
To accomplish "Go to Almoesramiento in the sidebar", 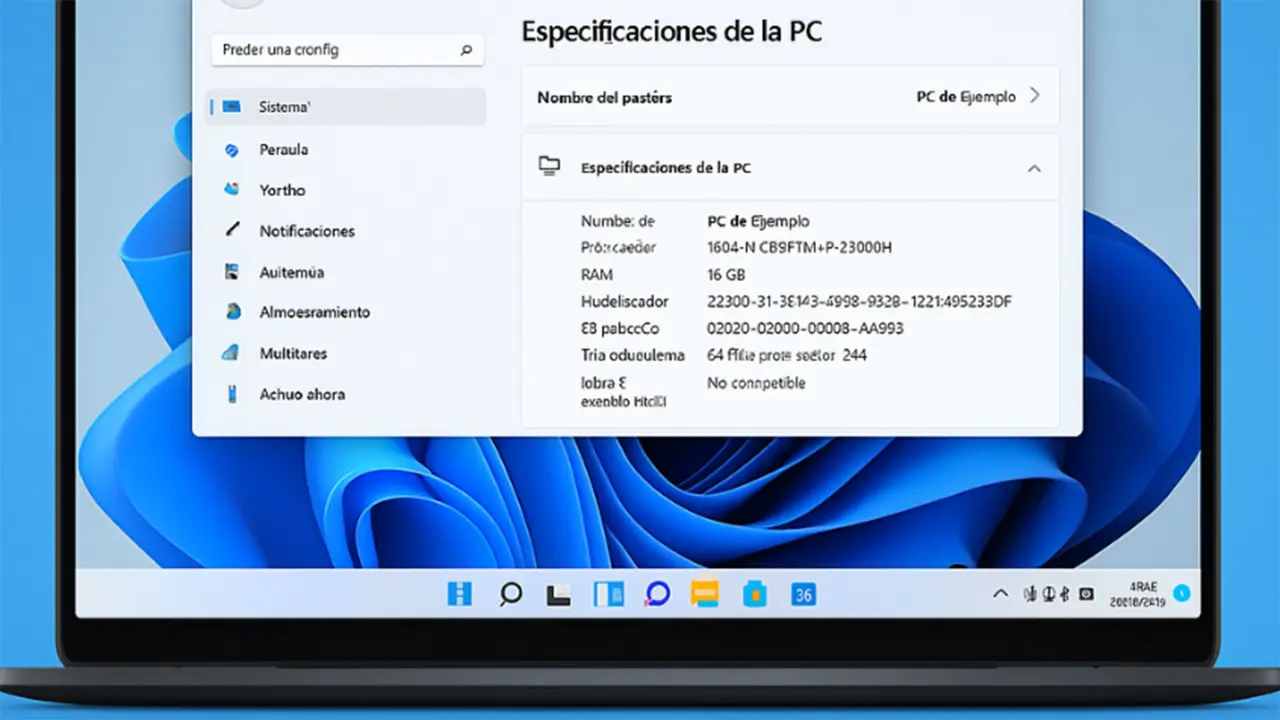I will click(x=314, y=312).
